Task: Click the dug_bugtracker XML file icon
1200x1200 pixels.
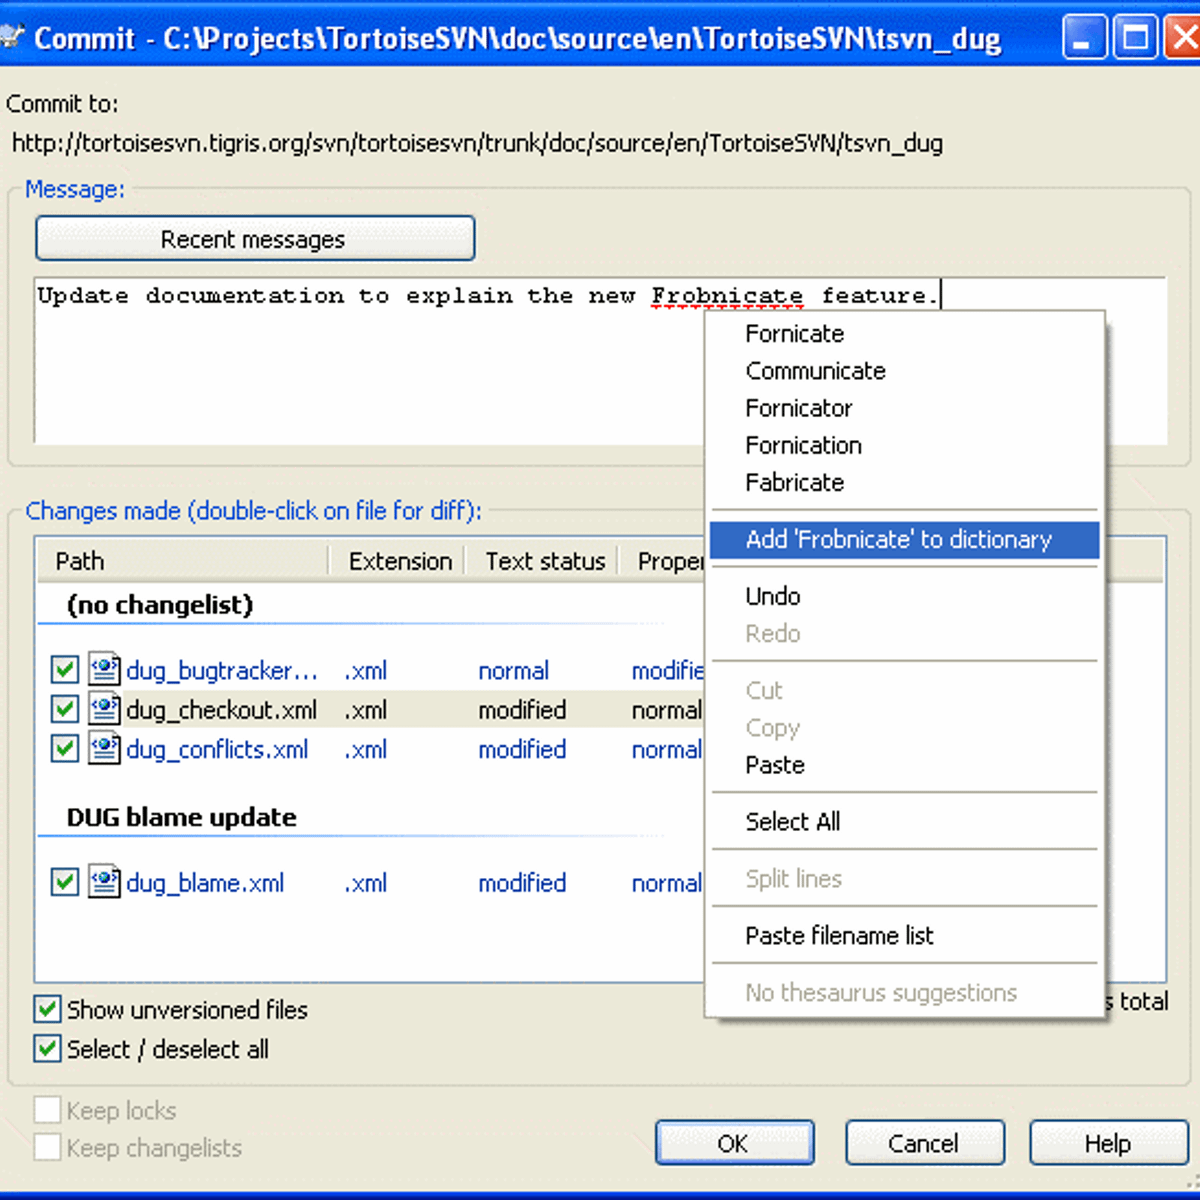Action: tap(104, 670)
